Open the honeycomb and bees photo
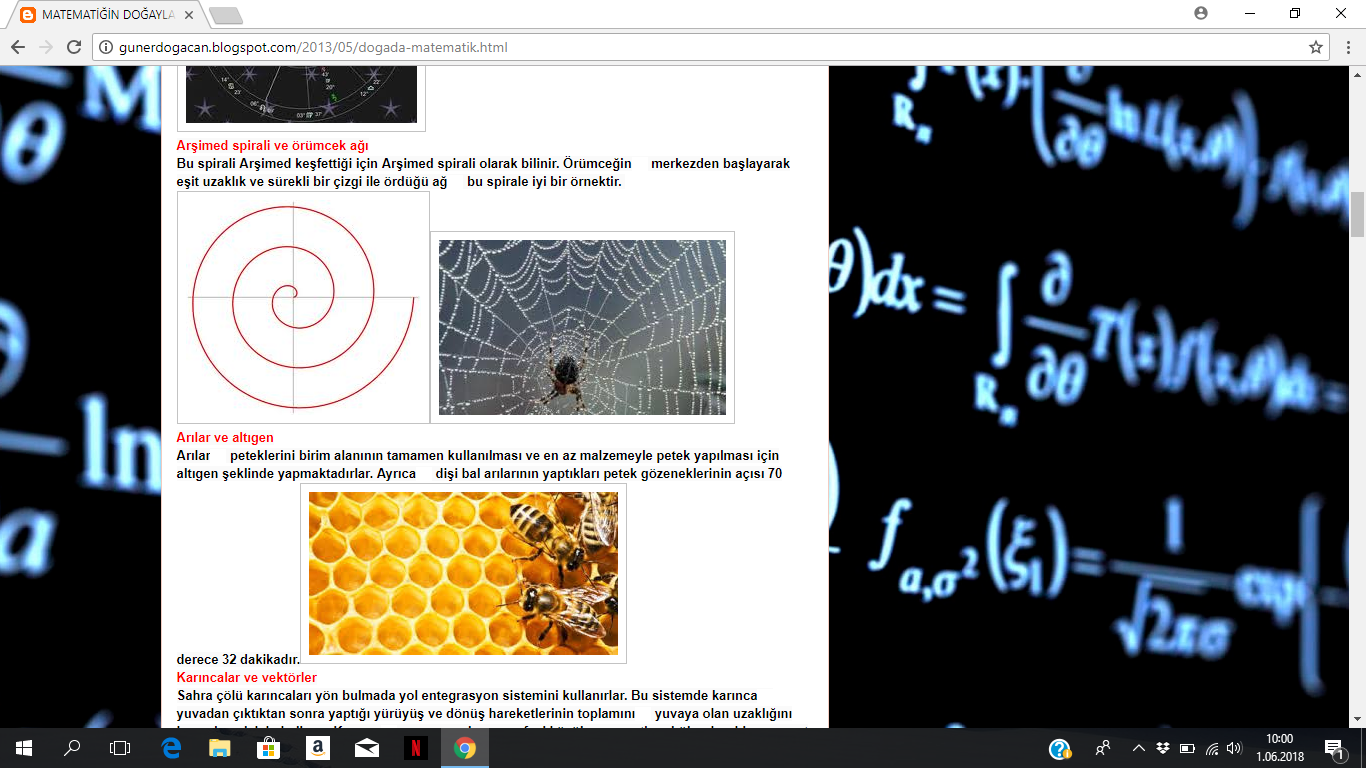Viewport: 1366px width, 768px height. (x=463, y=573)
